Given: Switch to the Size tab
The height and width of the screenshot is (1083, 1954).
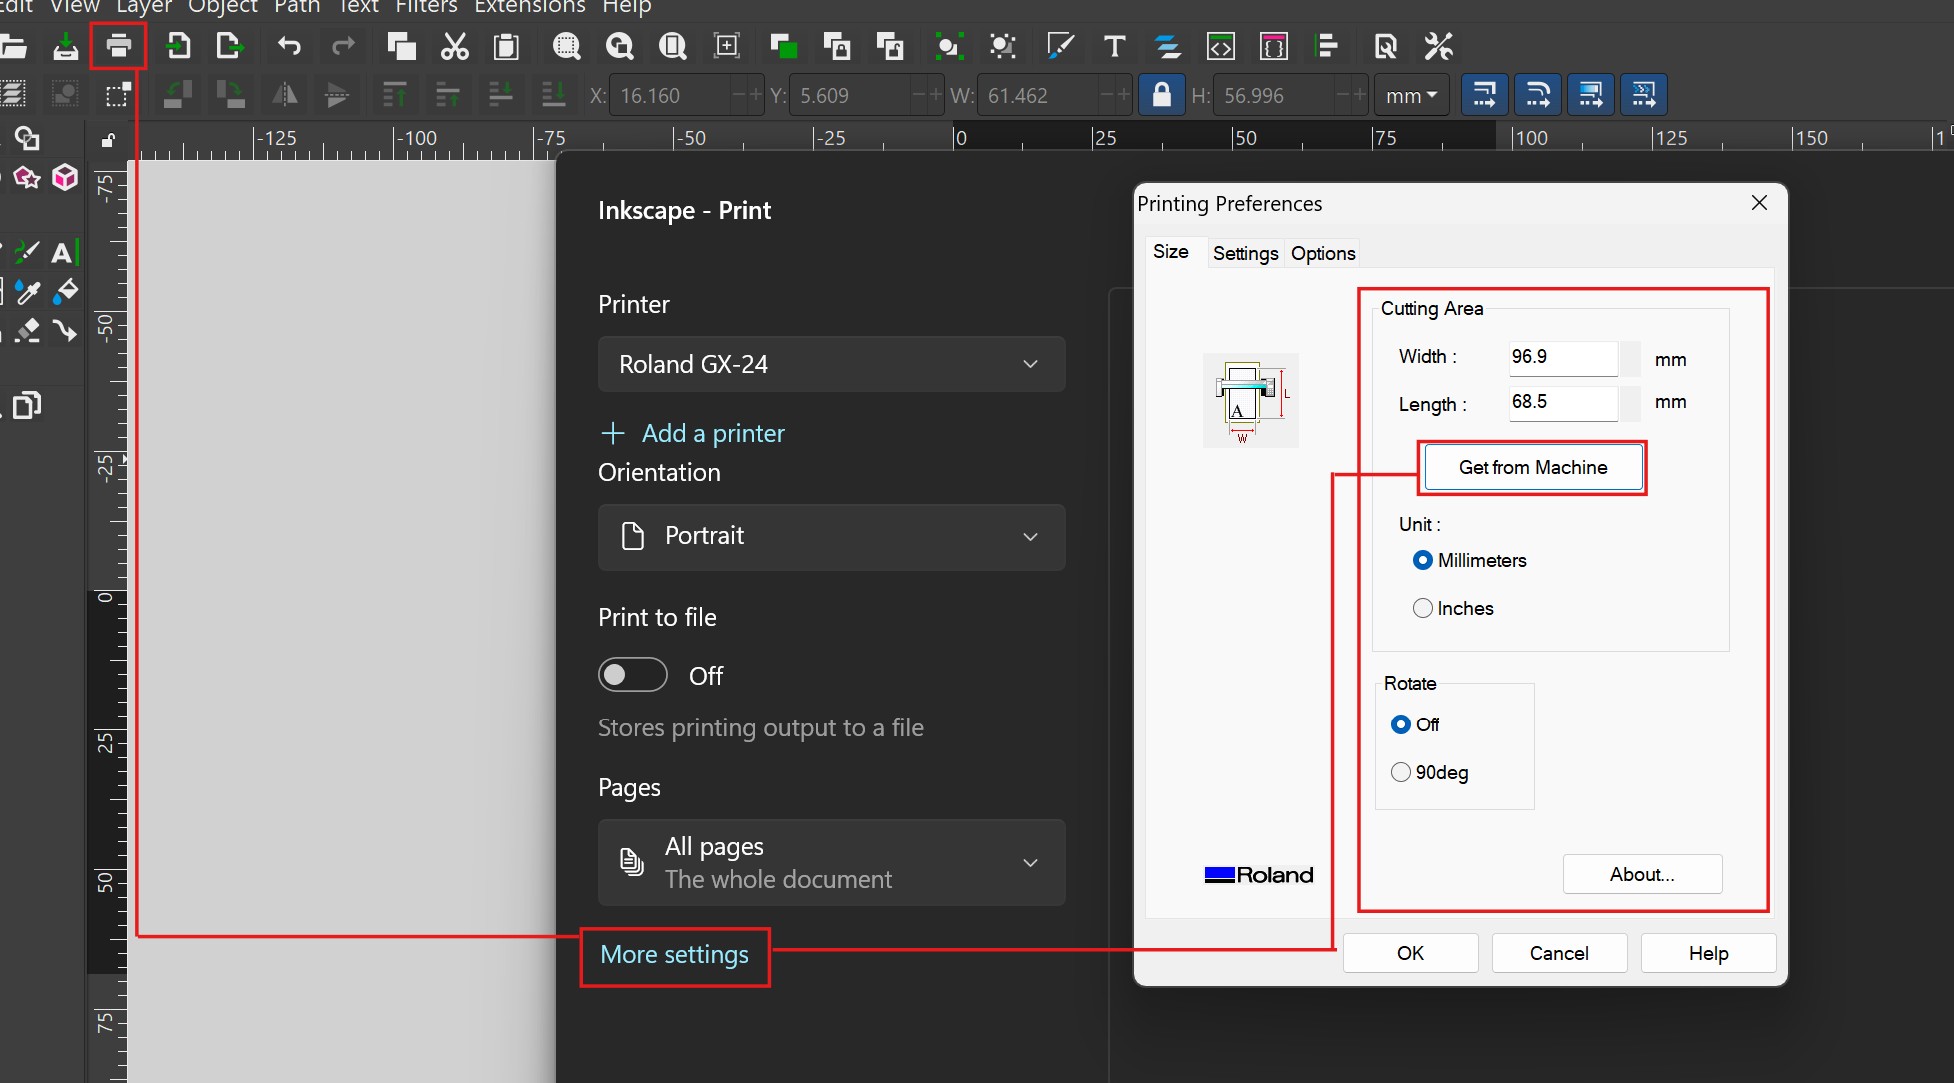Looking at the screenshot, I should point(1170,251).
